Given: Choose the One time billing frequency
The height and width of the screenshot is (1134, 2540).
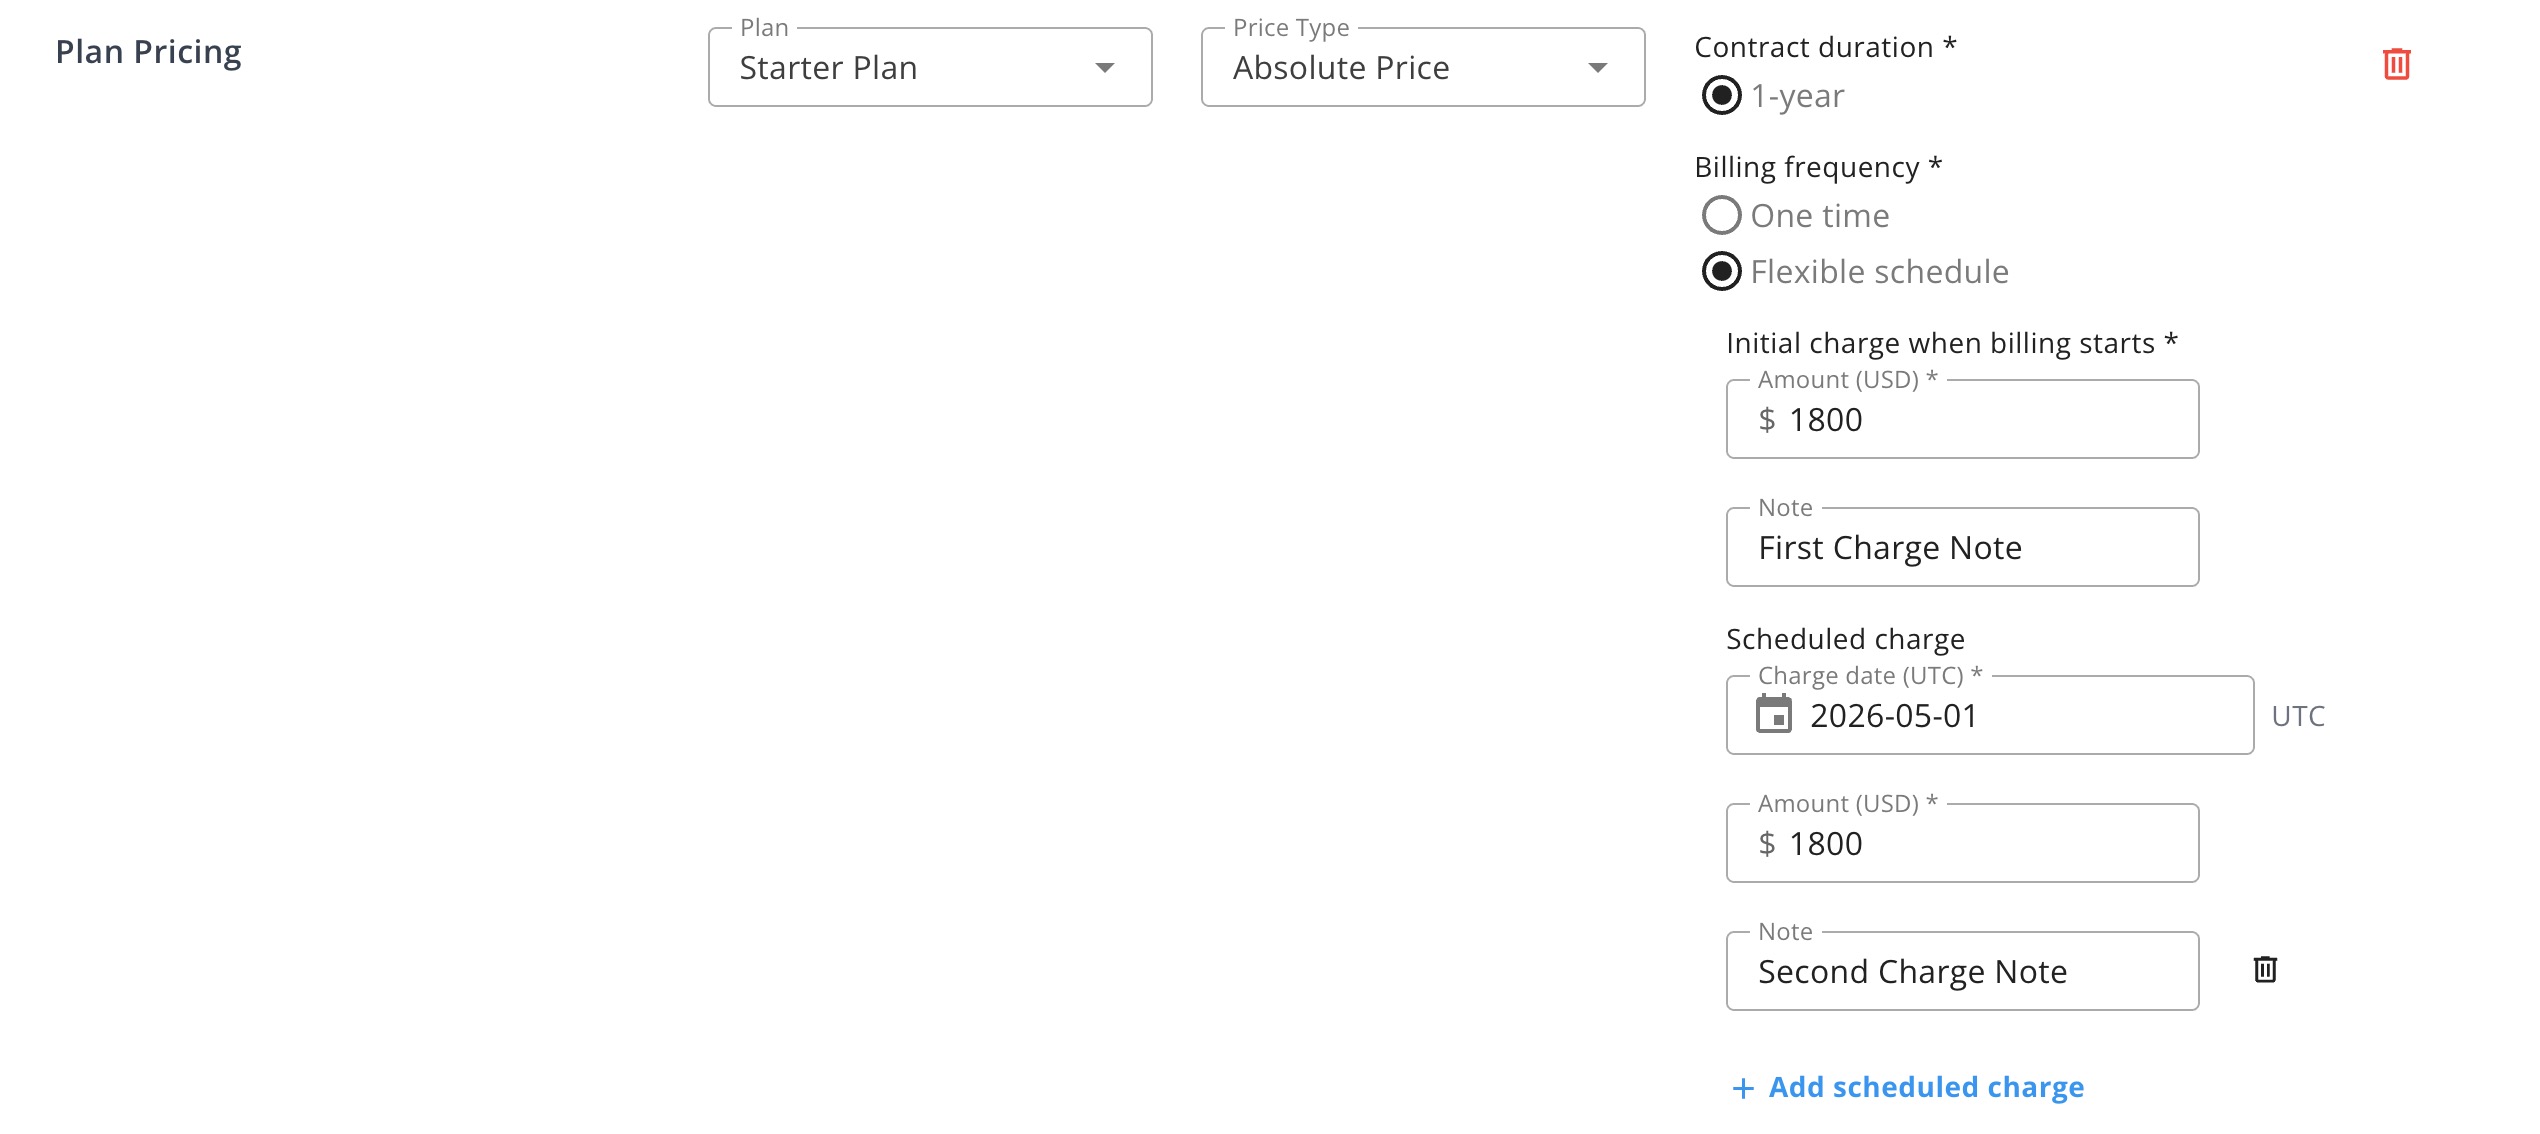Looking at the screenshot, I should 1721,215.
